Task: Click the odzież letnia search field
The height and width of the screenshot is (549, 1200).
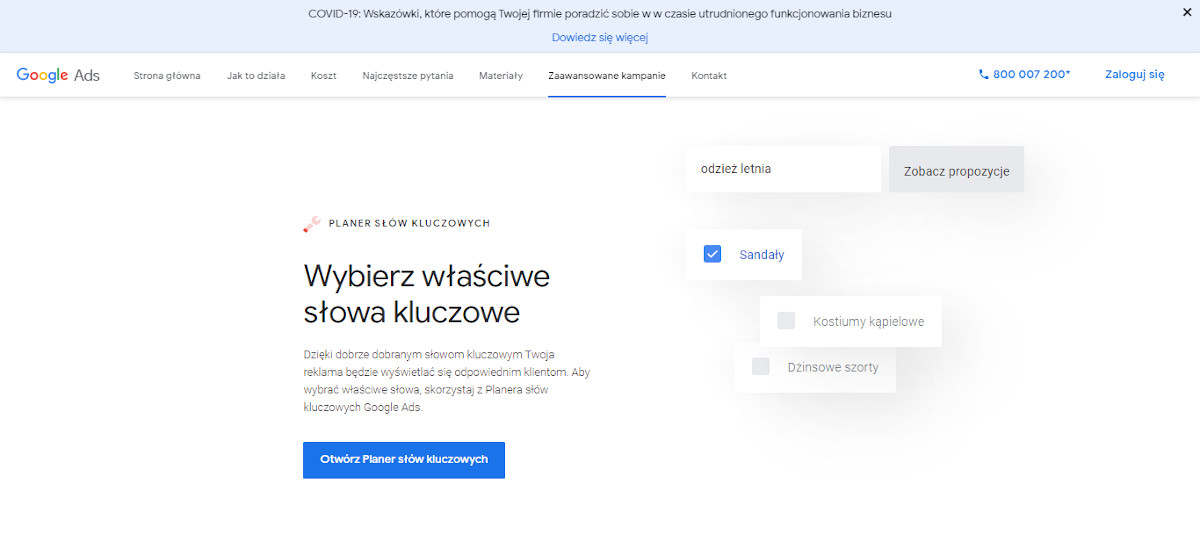Action: (783, 169)
